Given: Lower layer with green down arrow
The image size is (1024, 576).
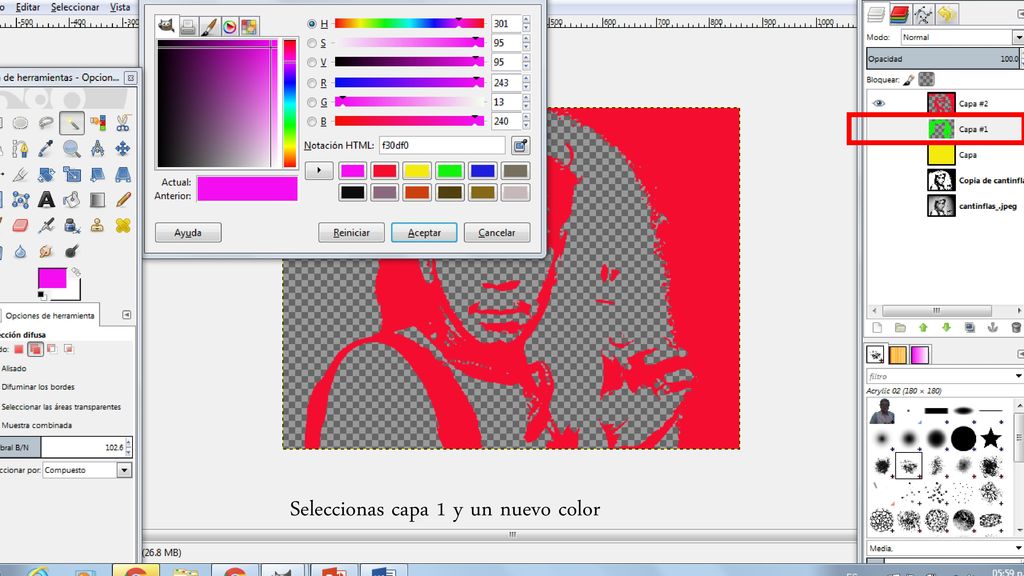Looking at the screenshot, I should (x=946, y=328).
